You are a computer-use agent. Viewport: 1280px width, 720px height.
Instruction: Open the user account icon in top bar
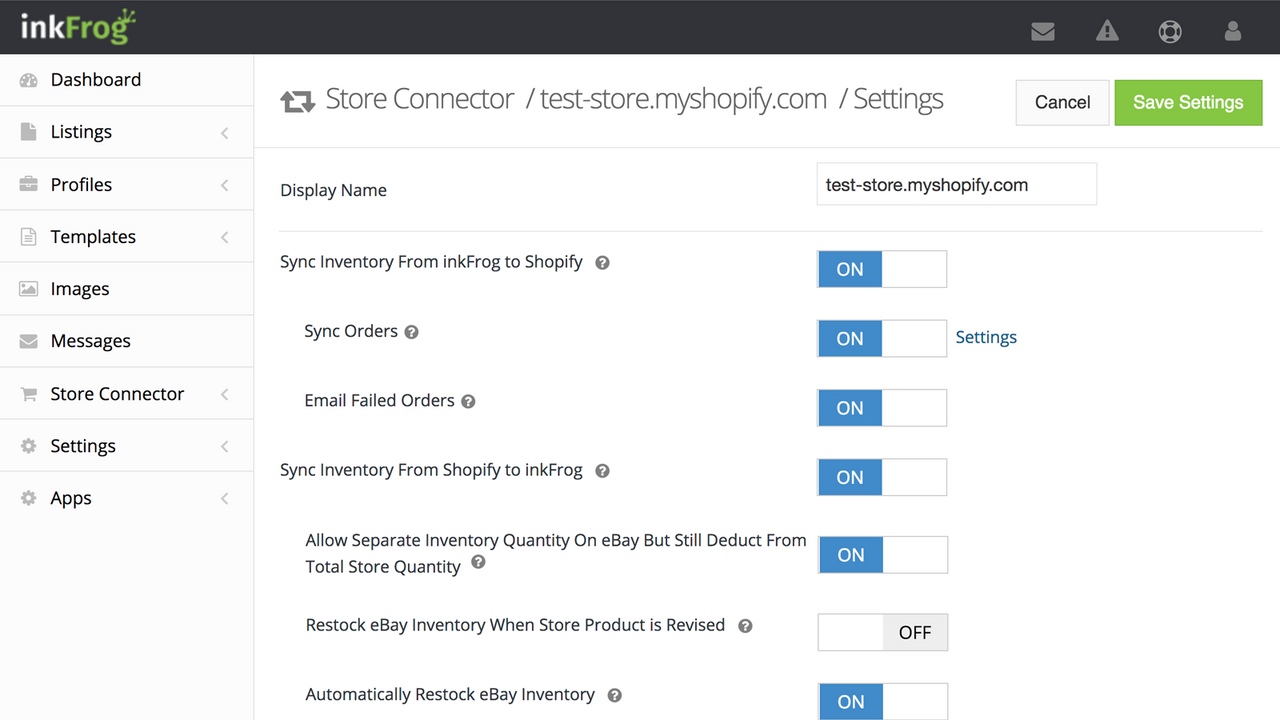[1232, 31]
